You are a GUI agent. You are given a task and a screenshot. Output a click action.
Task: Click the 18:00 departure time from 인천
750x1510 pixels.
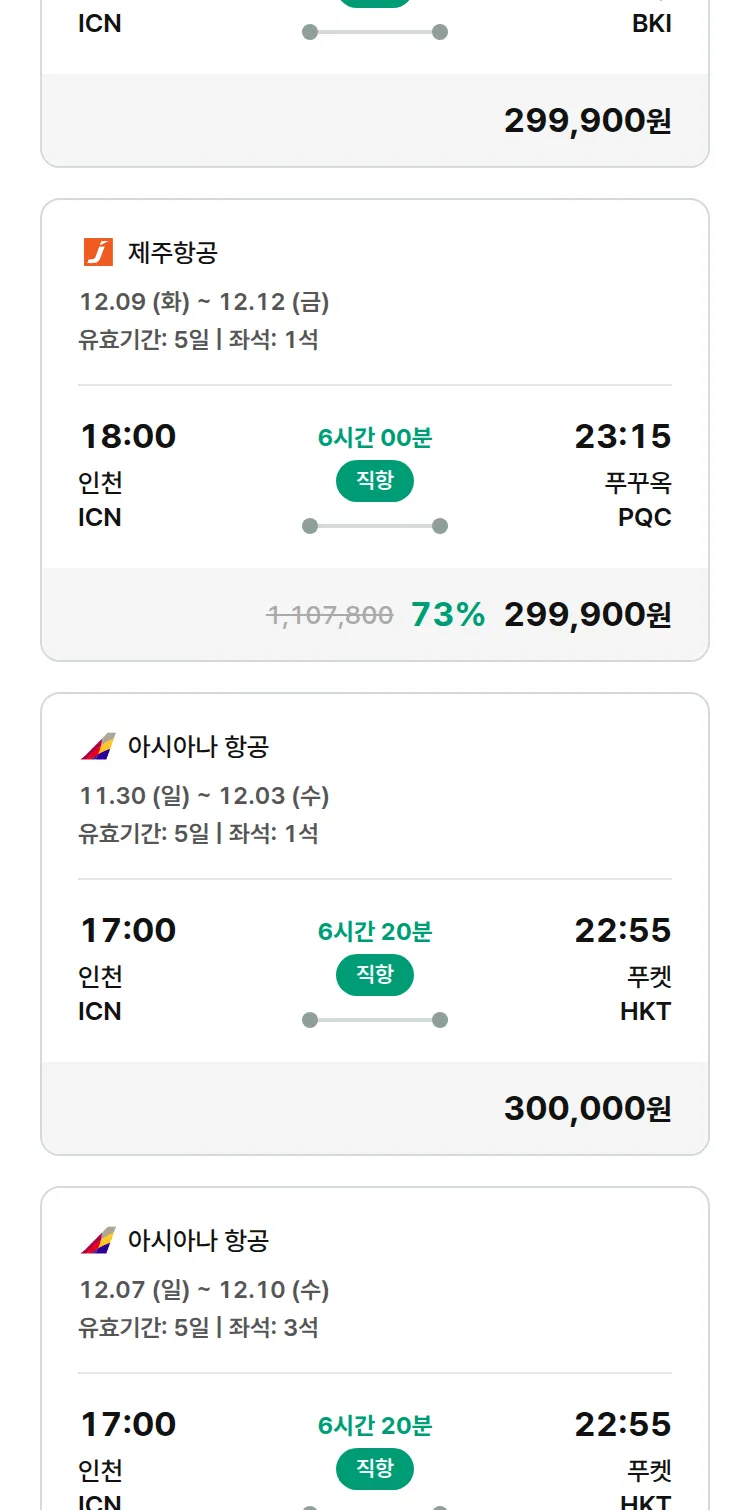pyautogui.click(x=127, y=437)
